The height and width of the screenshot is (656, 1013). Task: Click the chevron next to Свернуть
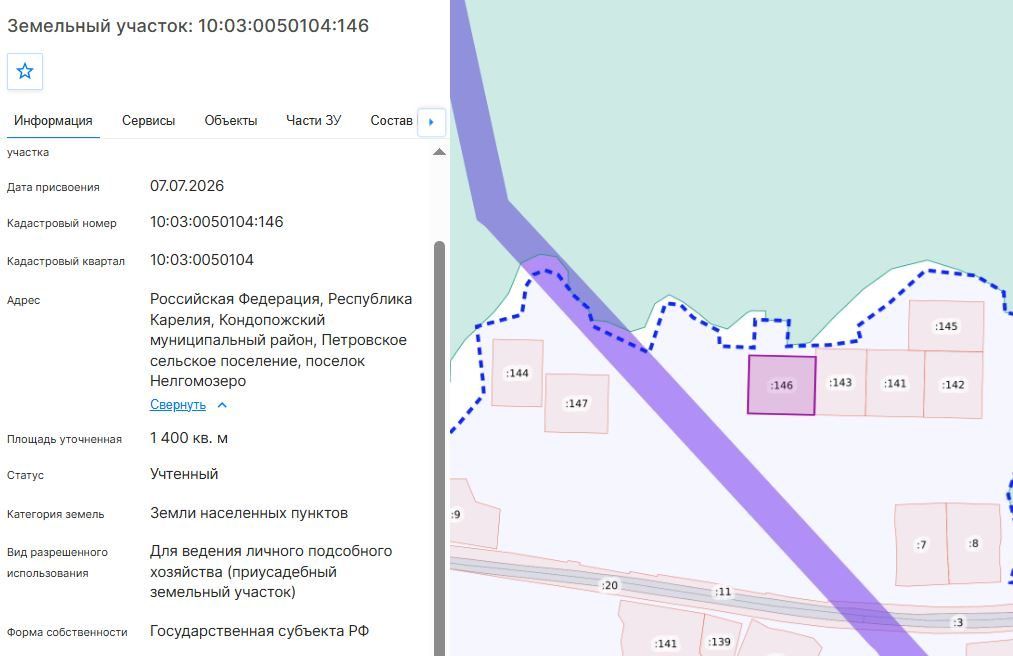coord(222,405)
